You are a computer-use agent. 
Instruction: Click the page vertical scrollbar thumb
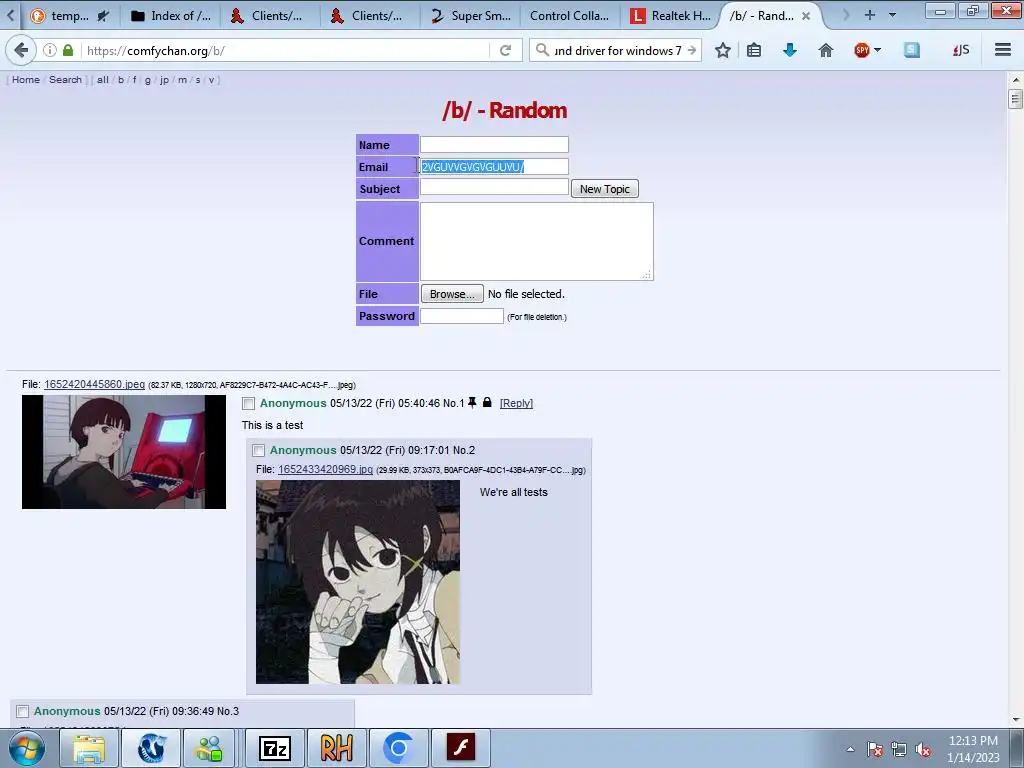1015,99
